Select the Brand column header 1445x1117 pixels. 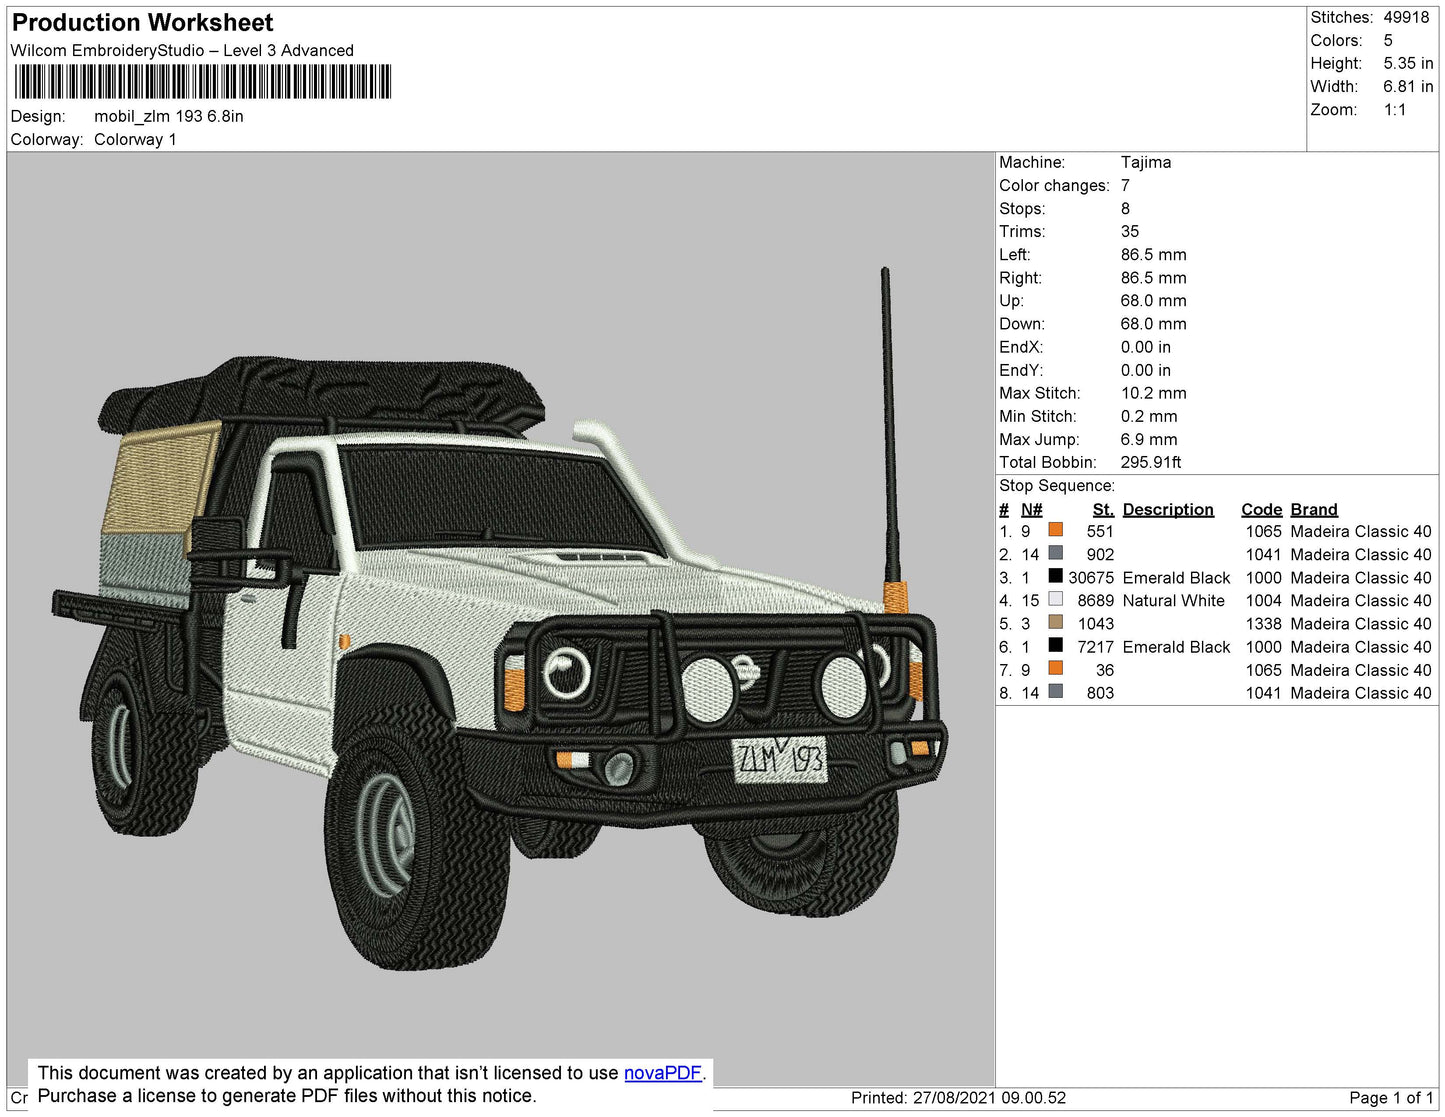click(1314, 509)
